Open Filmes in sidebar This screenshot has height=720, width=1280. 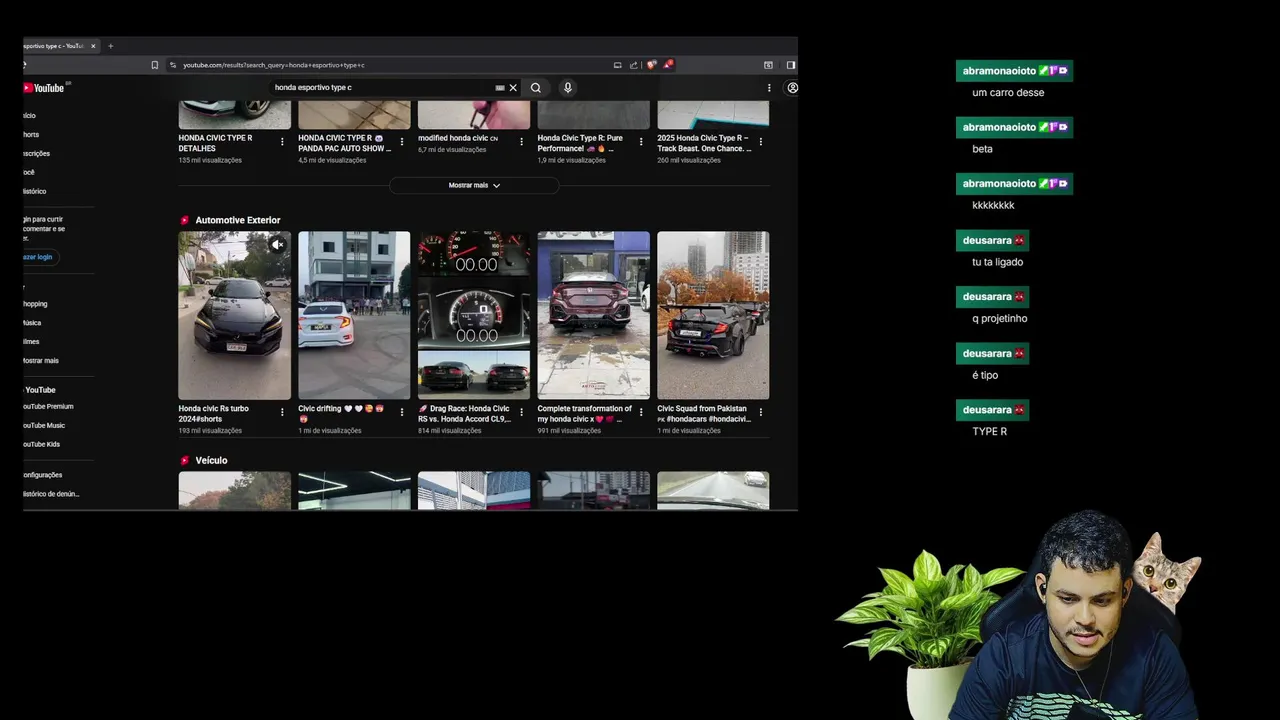32,342
